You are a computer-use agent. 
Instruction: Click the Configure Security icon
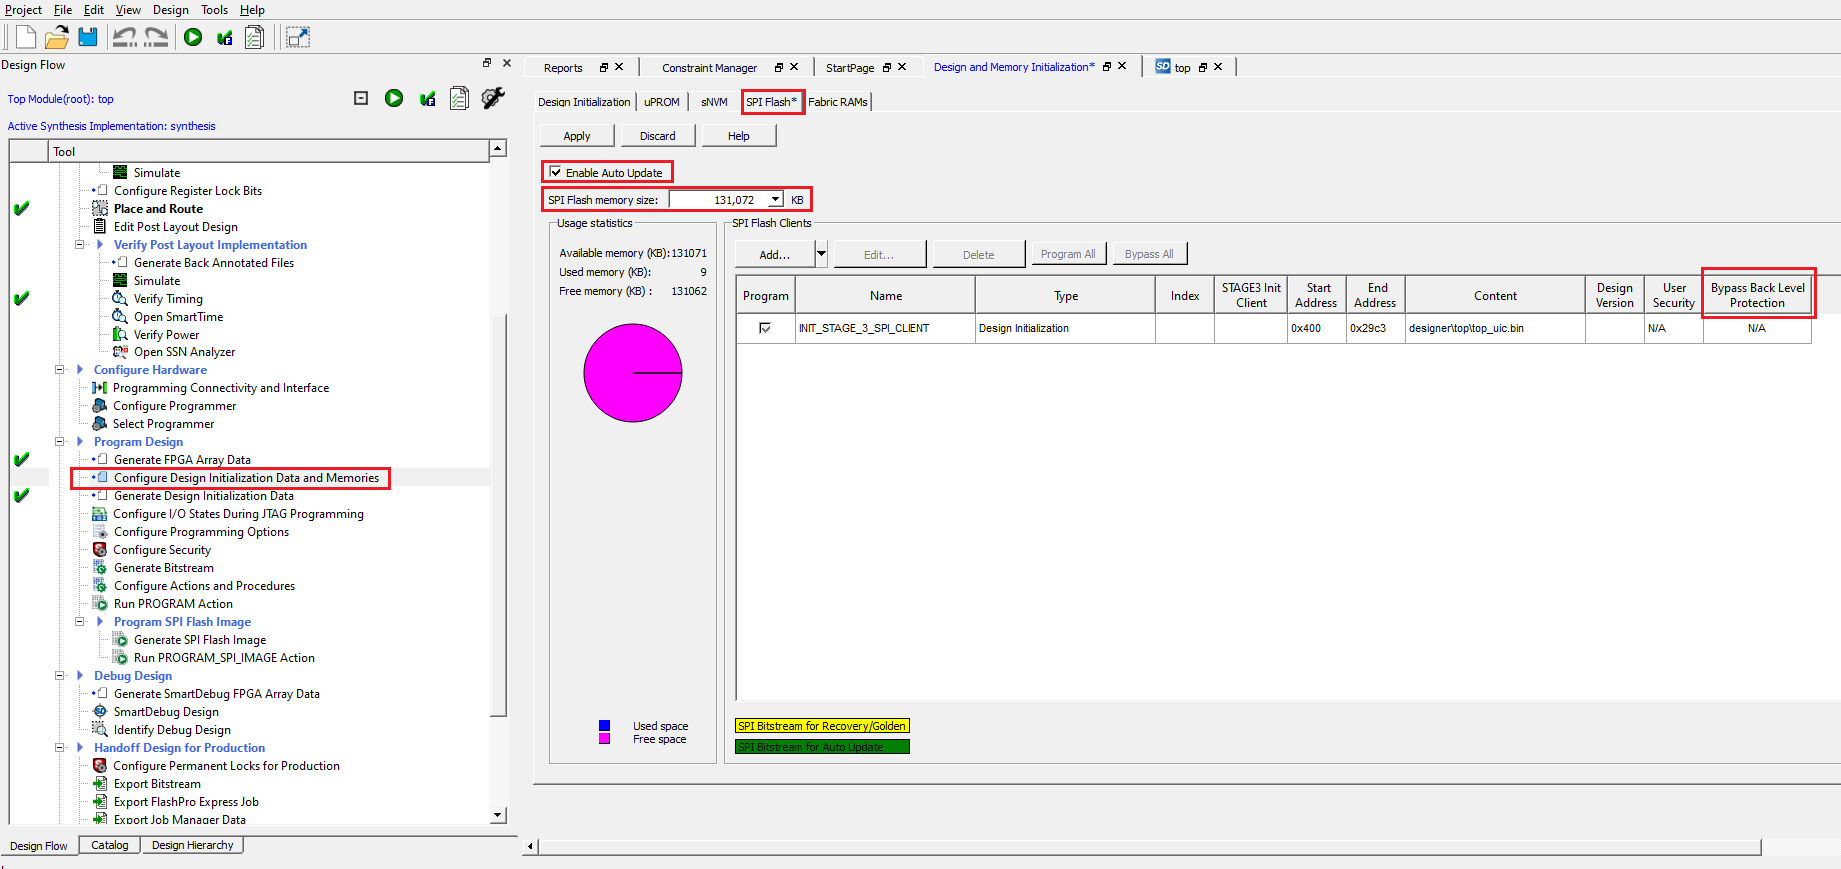[x=100, y=549]
